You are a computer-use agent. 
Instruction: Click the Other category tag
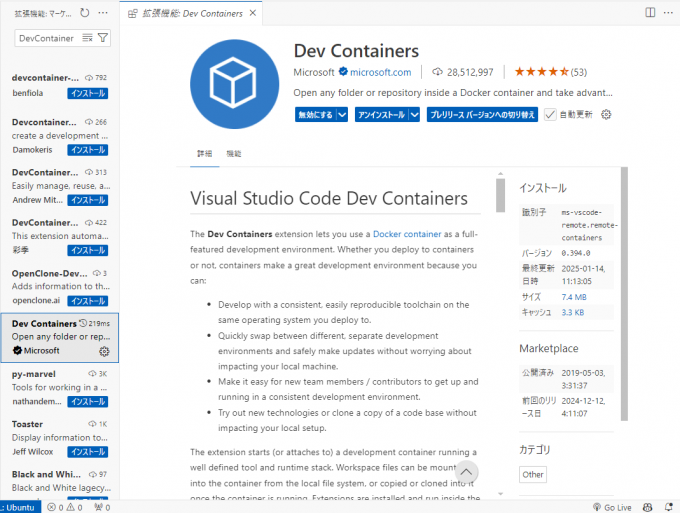point(533,474)
